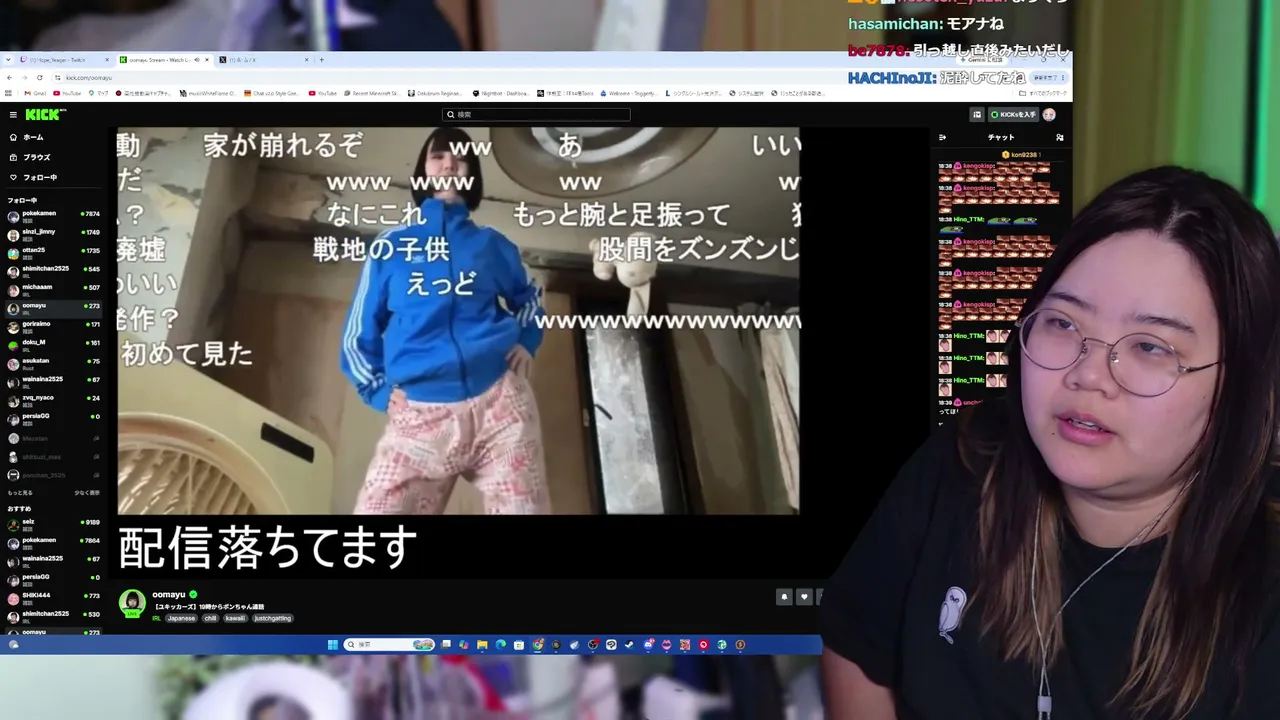
Task: Open the Nightbot - Dashboard bookmark
Action: [x=501, y=93]
